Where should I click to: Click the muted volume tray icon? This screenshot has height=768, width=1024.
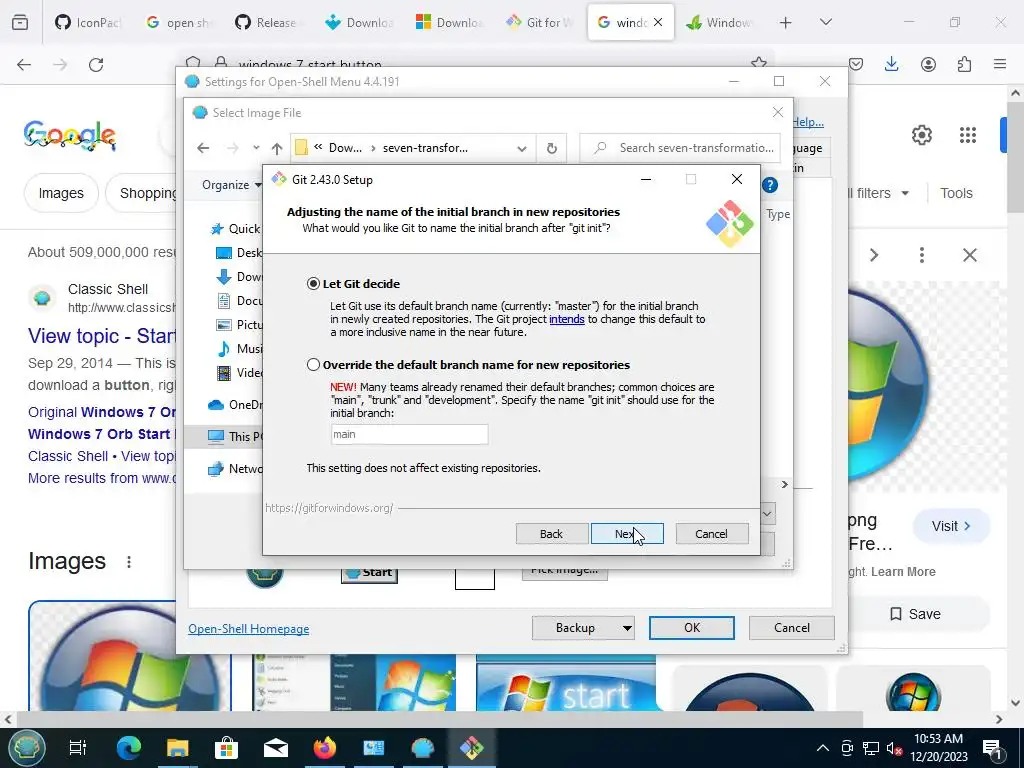(894, 749)
